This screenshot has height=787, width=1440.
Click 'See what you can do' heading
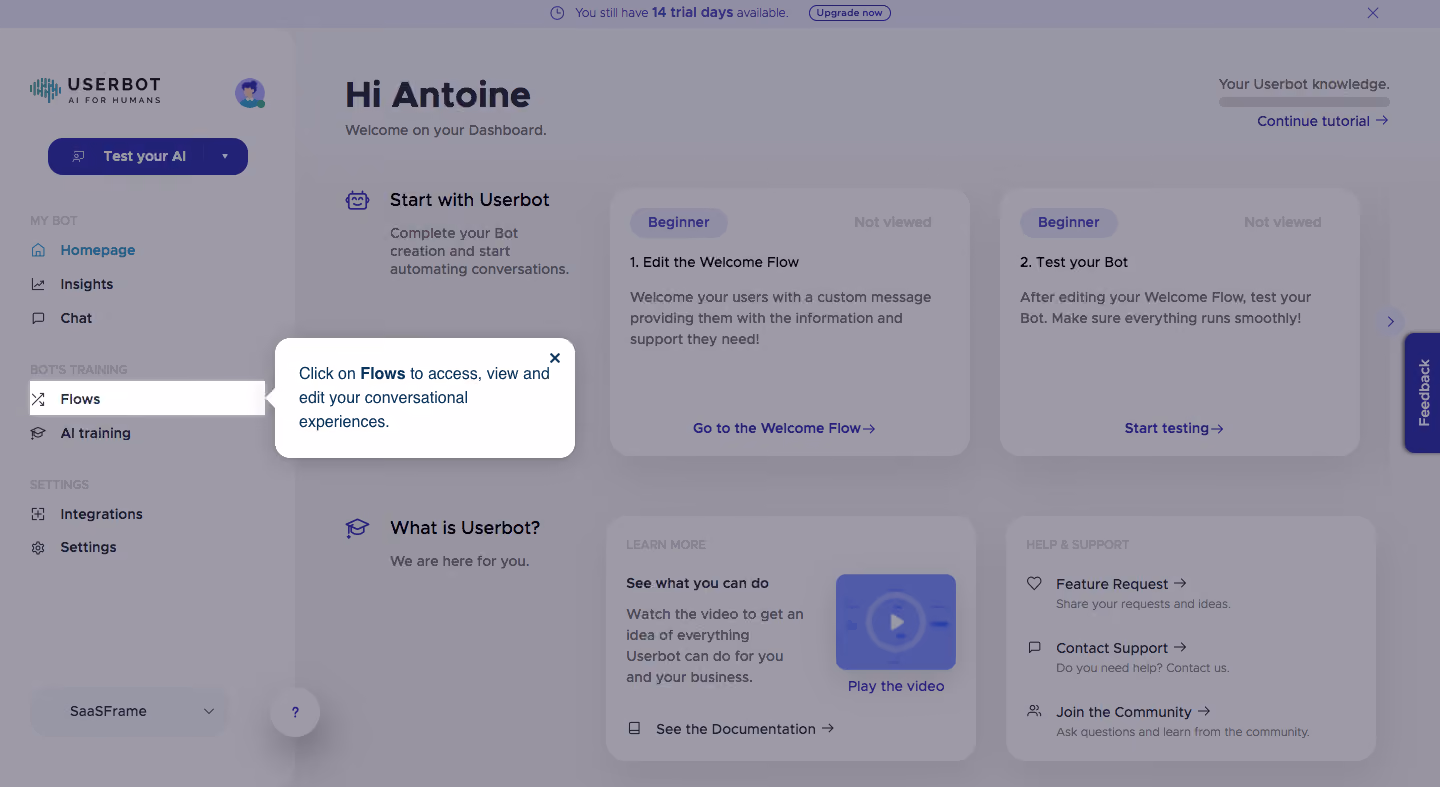[697, 583]
